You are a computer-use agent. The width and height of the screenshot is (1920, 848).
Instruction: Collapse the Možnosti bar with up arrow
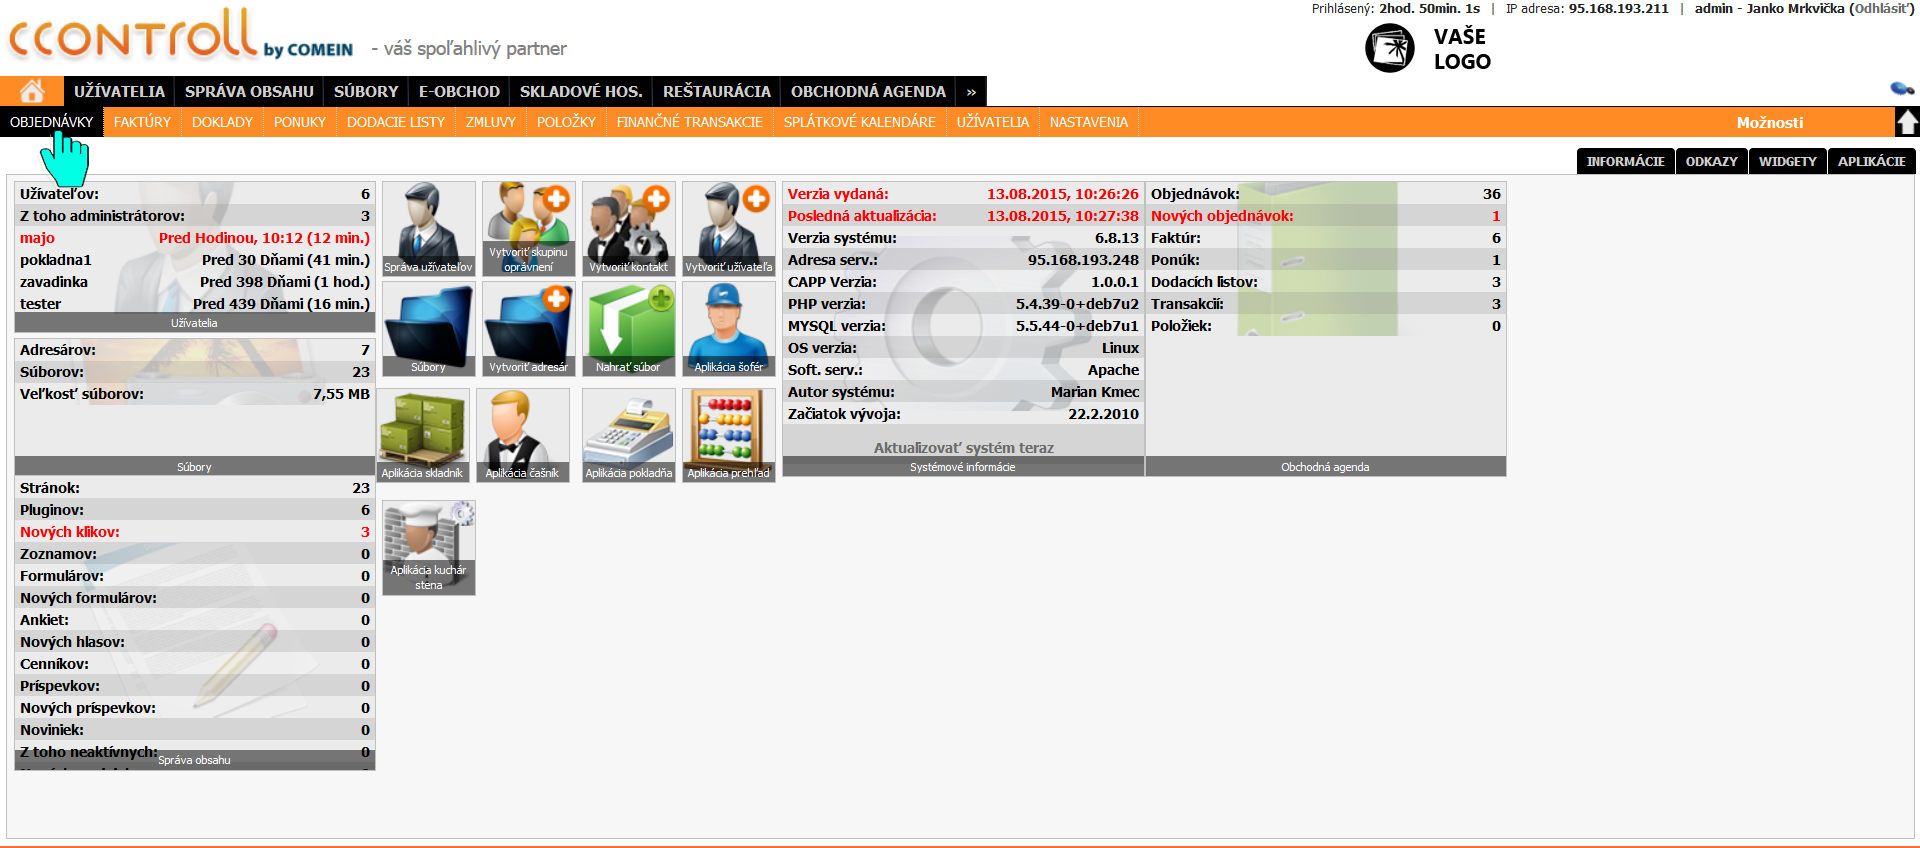pos(1907,122)
